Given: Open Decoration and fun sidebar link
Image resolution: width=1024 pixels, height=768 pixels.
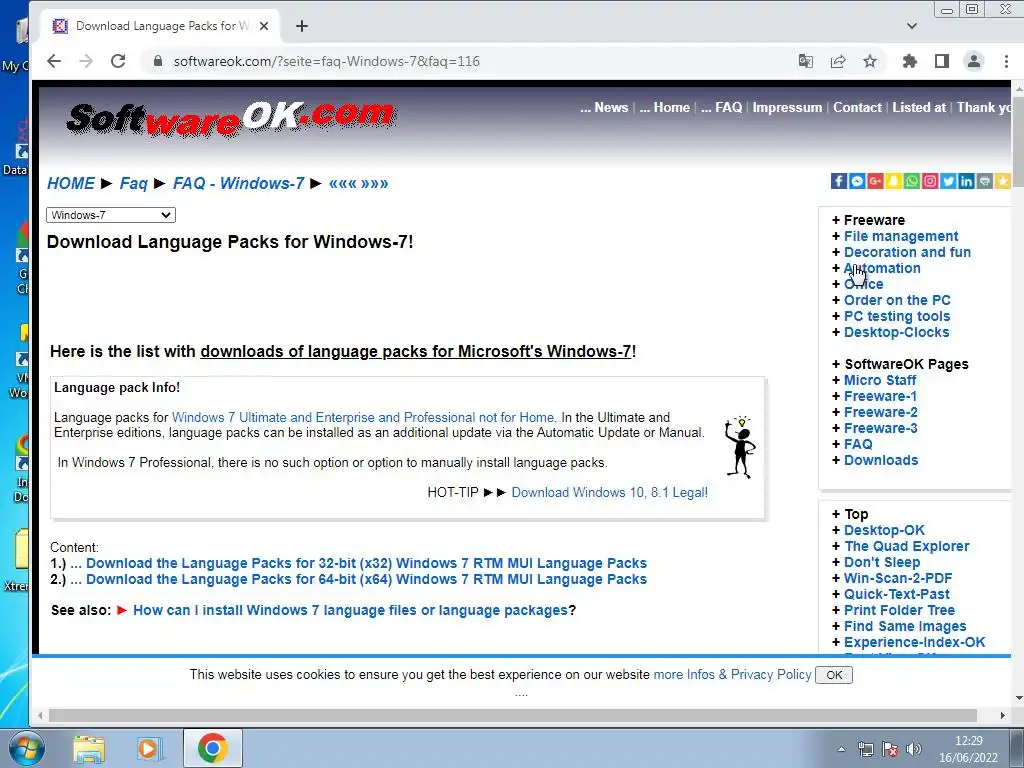Looking at the screenshot, I should tap(907, 252).
